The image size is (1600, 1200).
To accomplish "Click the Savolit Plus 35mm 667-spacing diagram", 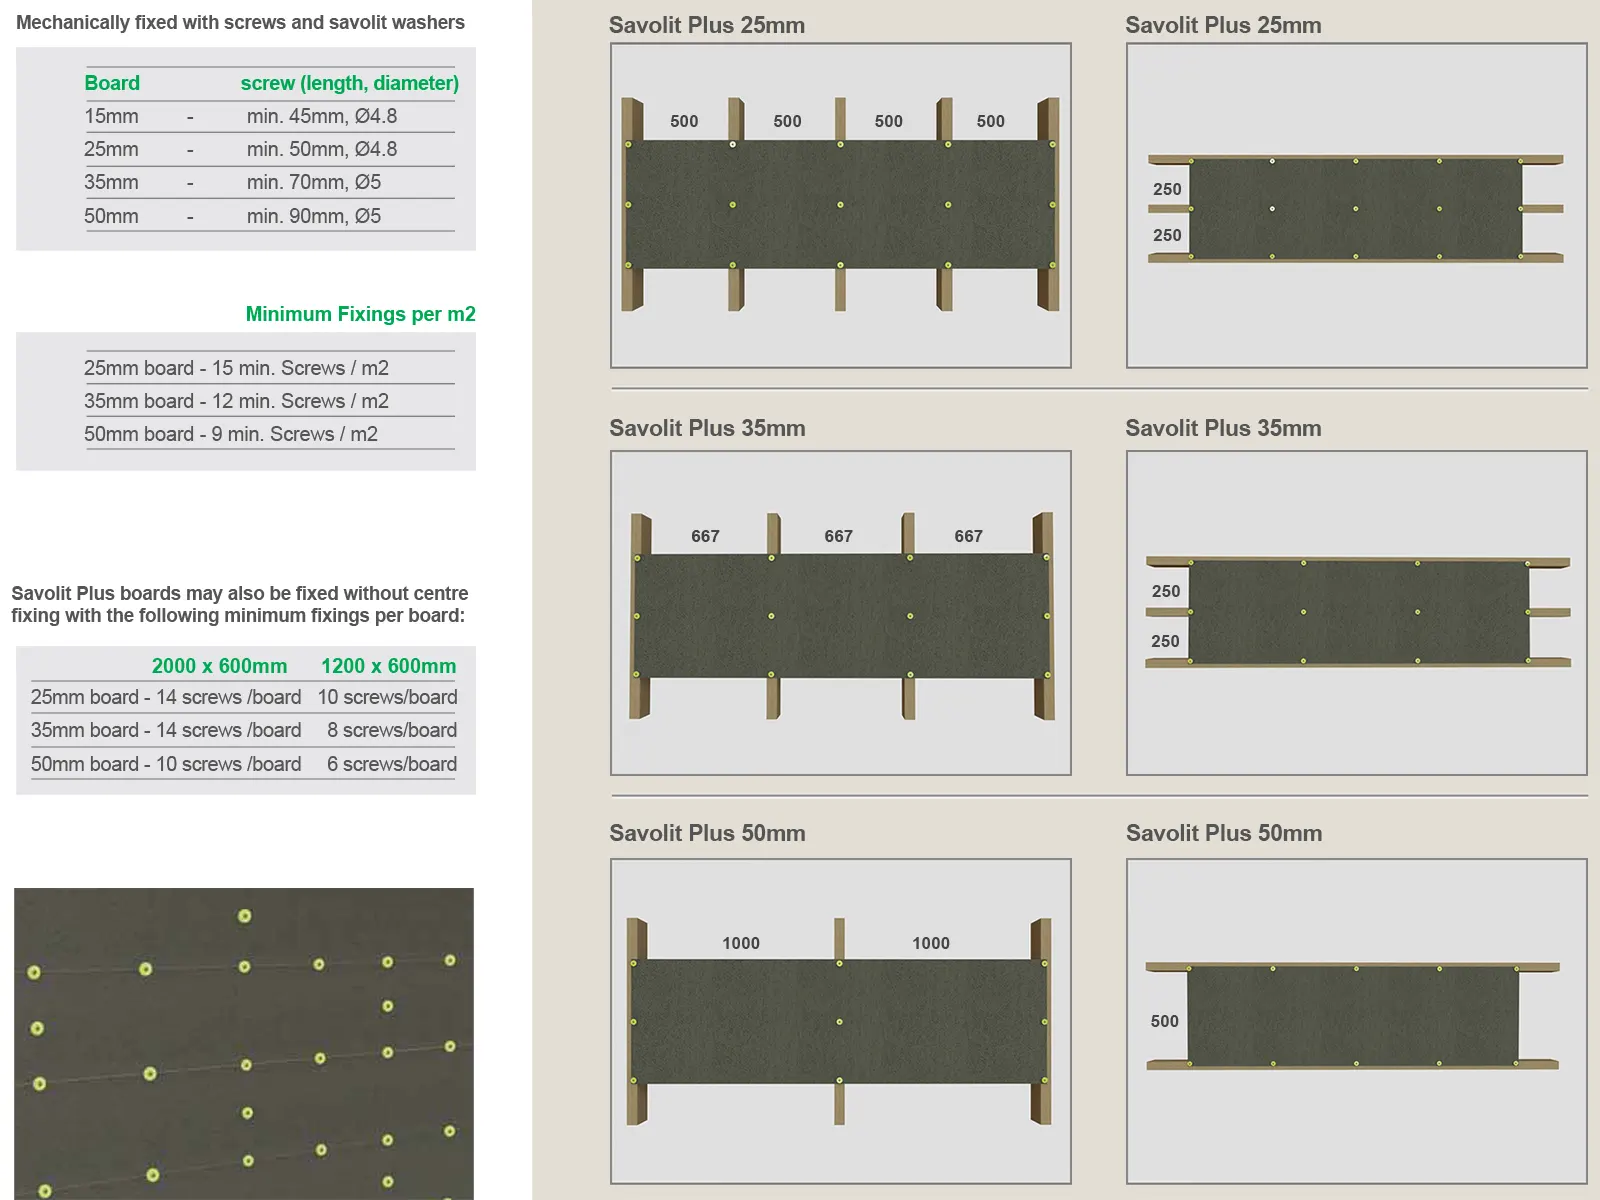I will (841, 613).
